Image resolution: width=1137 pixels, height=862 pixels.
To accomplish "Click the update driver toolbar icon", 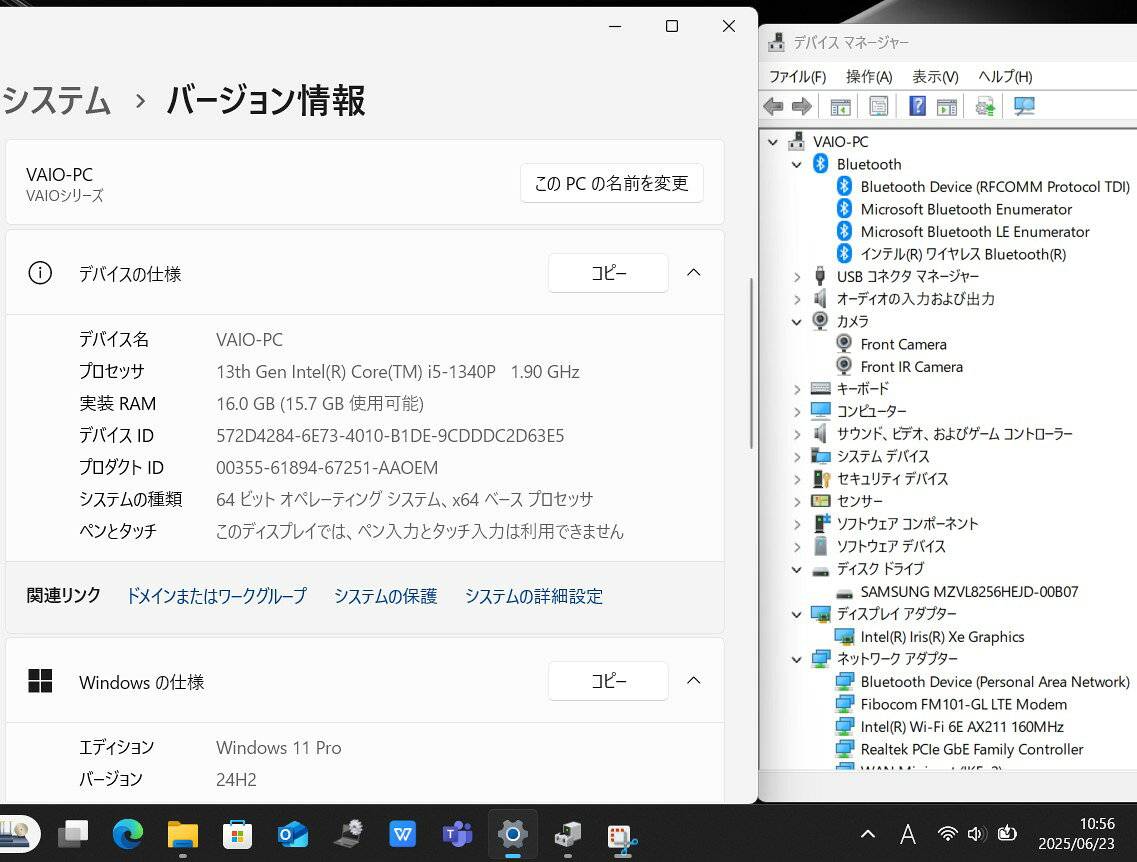I will (985, 107).
